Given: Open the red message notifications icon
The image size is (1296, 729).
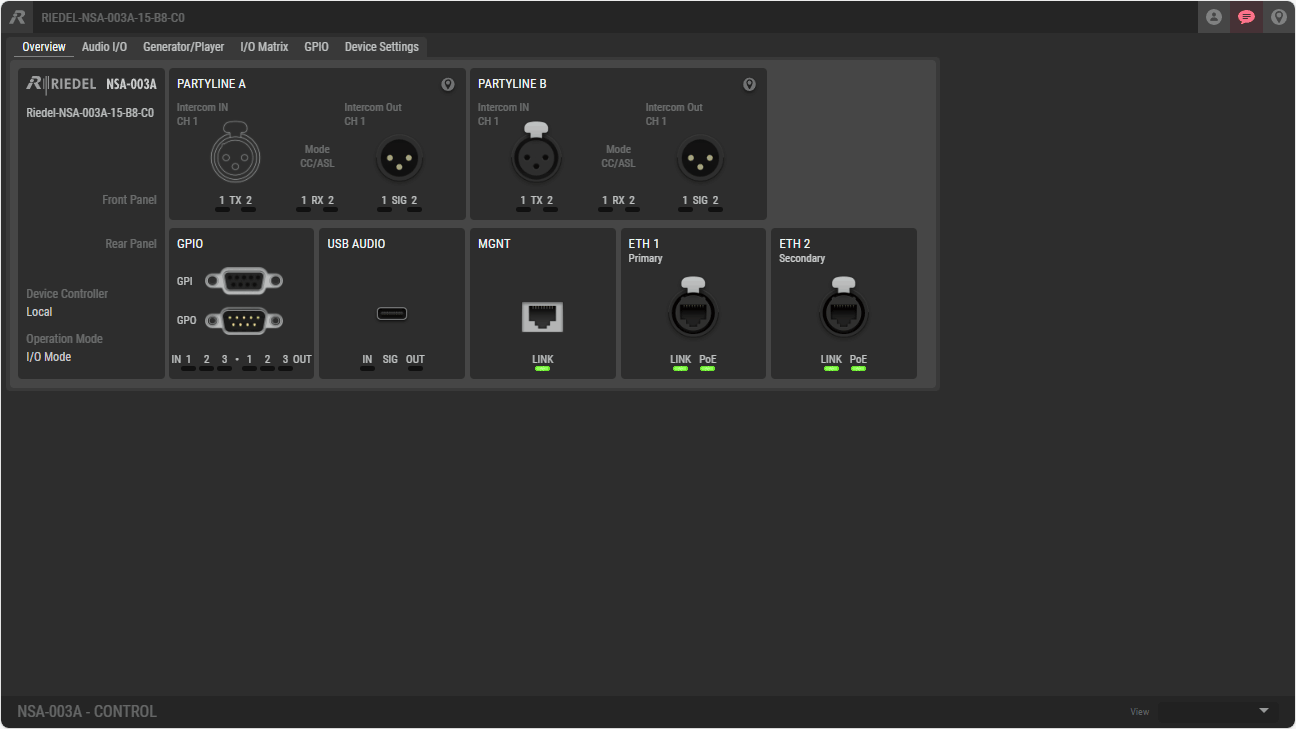Looking at the screenshot, I should (x=1246, y=17).
